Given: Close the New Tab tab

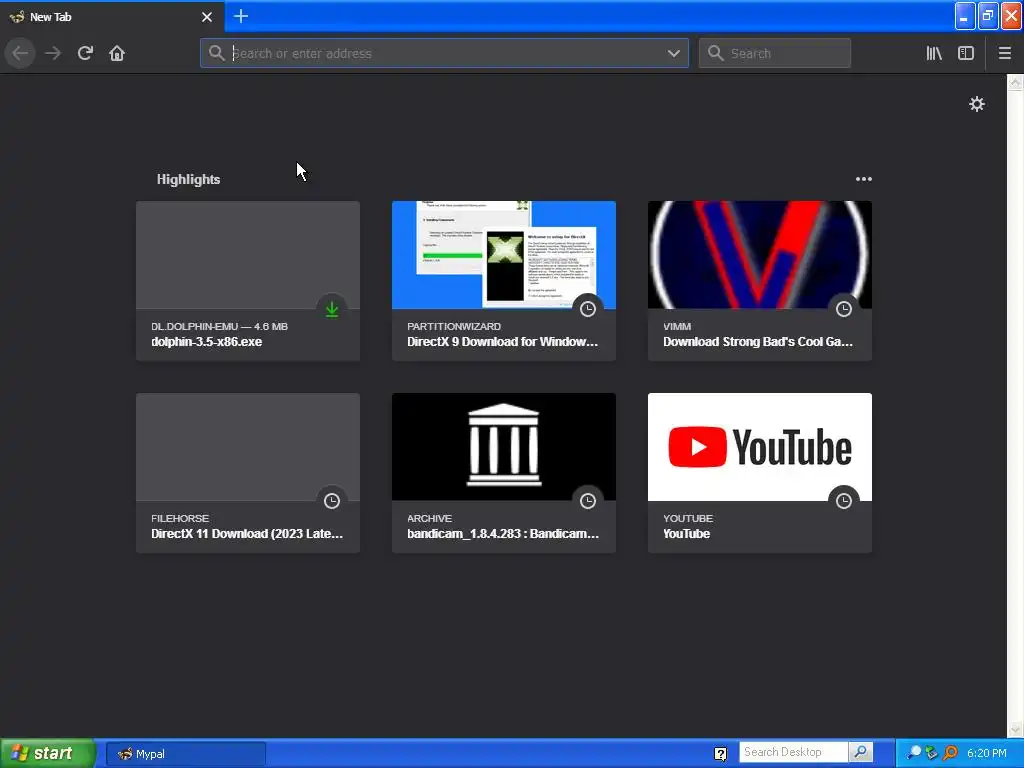Looking at the screenshot, I should click(x=207, y=17).
